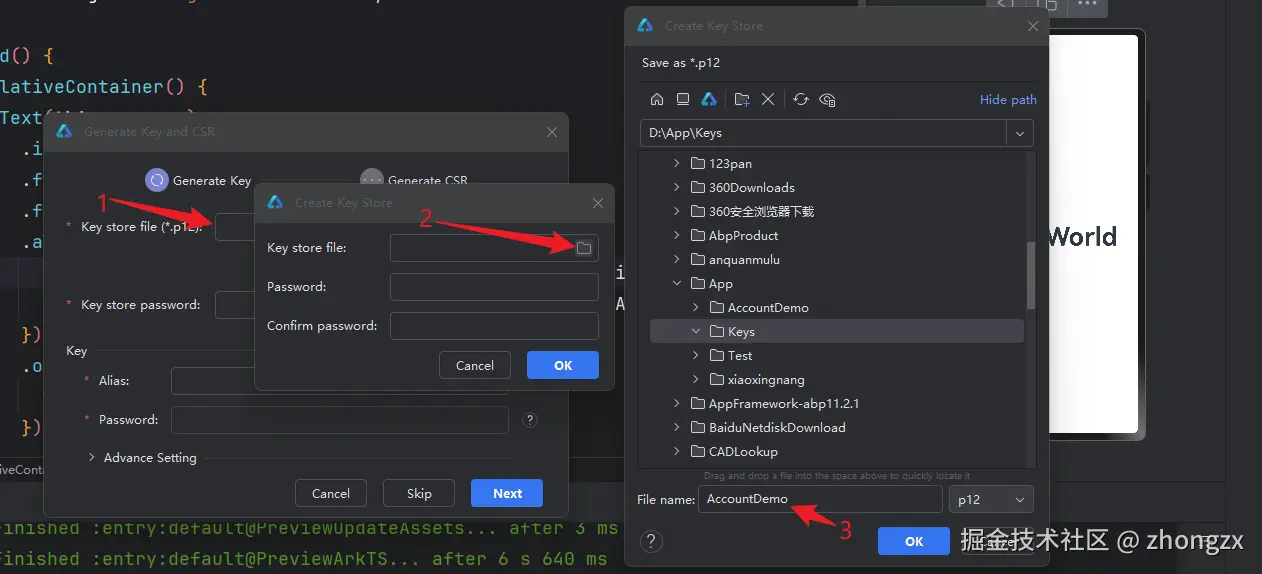Screen dimensions: 1262x574
Task: Click the File name input field
Action: click(x=820, y=499)
